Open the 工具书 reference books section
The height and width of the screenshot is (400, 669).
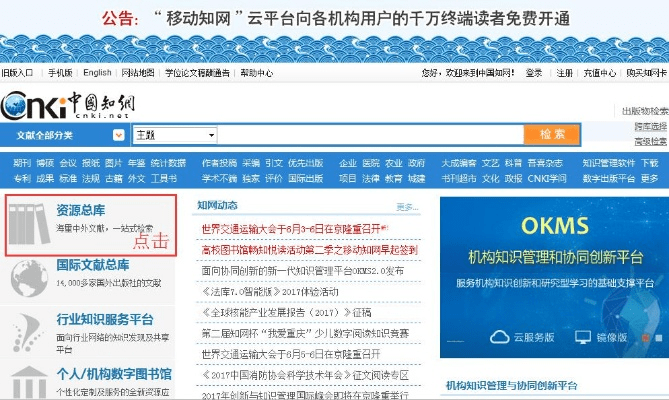pyautogui.click(x=164, y=178)
